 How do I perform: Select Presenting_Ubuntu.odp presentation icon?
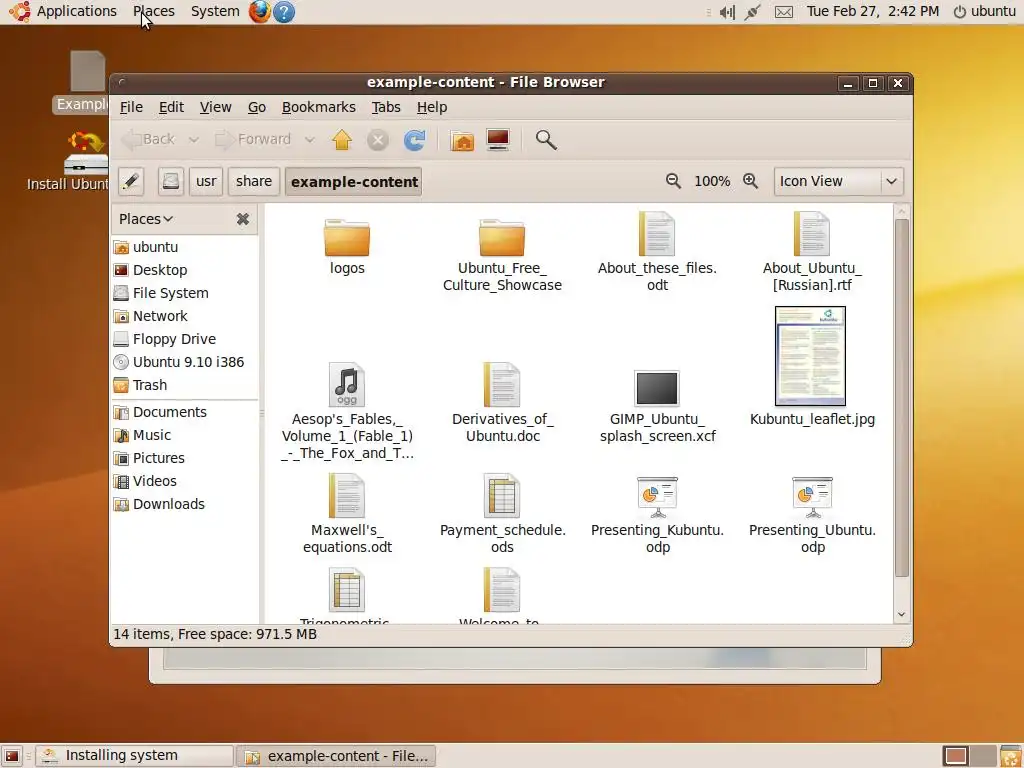(812, 497)
